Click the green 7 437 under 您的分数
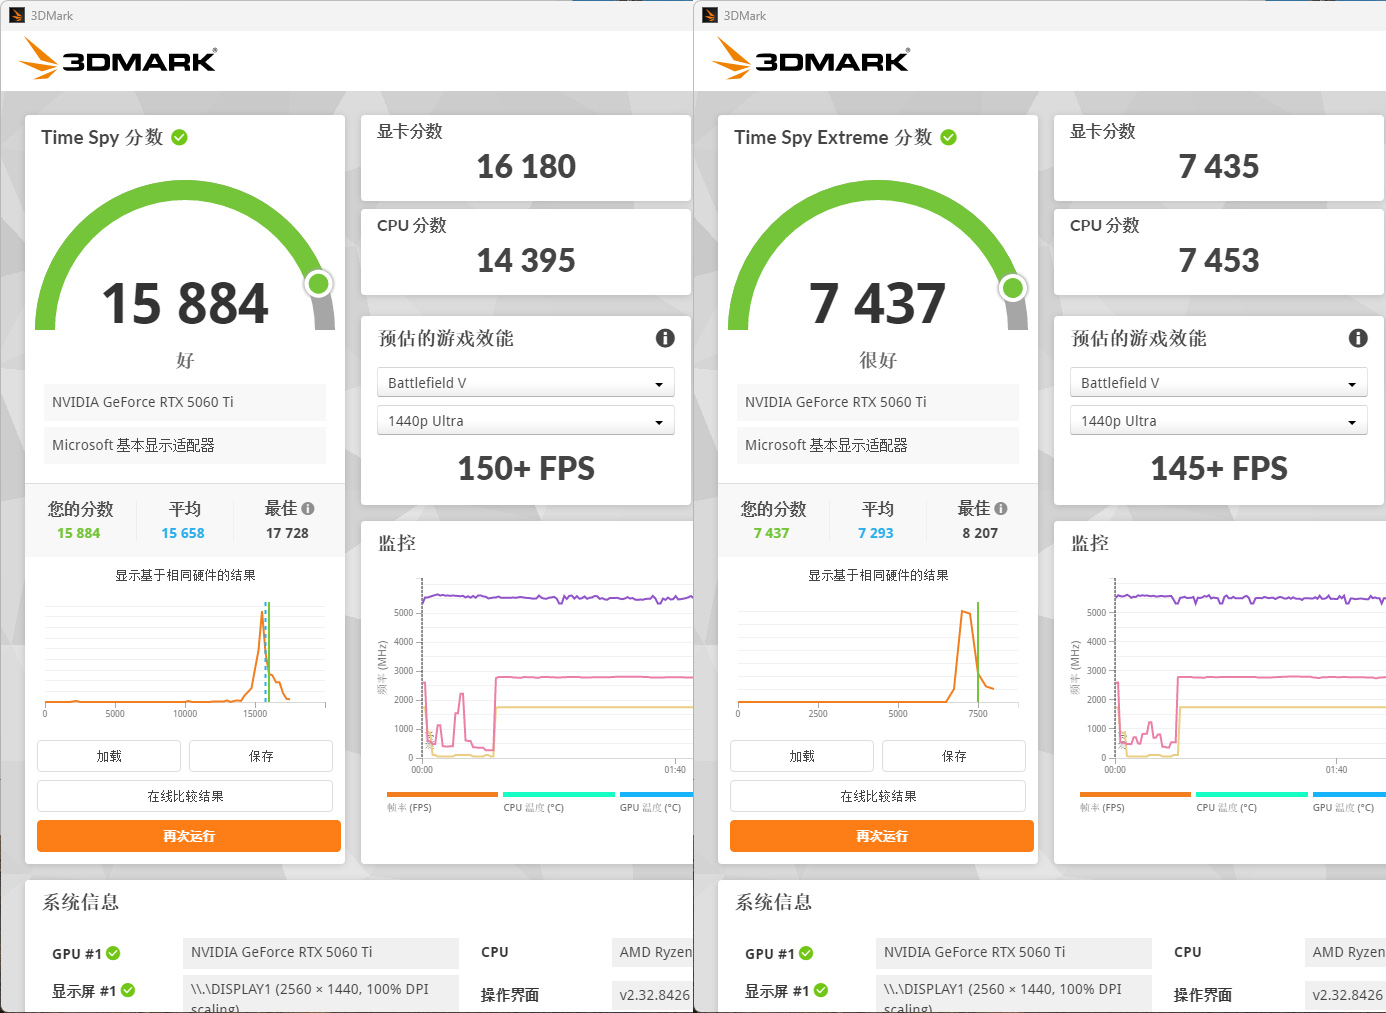Screen dimensions: 1386x1013 pos(772,533)
